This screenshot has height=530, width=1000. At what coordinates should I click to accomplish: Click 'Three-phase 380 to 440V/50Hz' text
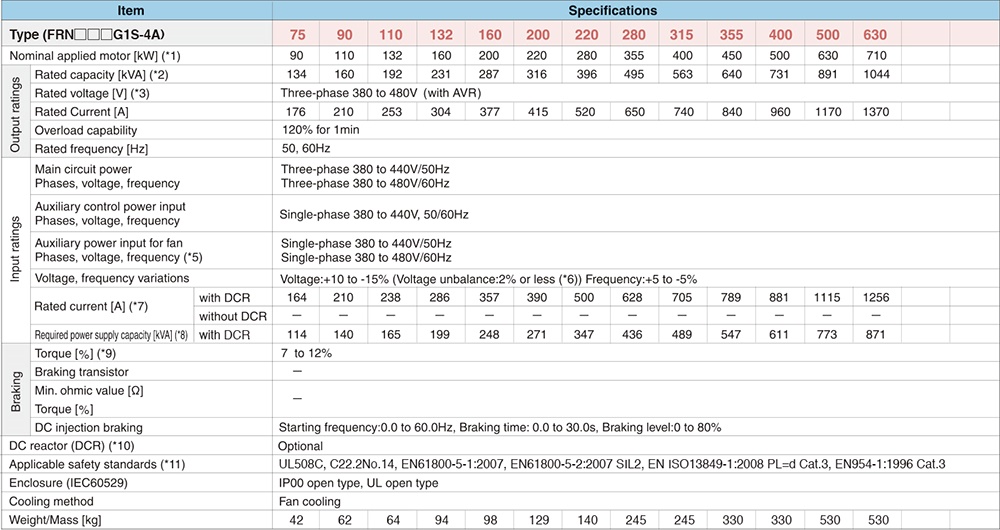365,170
